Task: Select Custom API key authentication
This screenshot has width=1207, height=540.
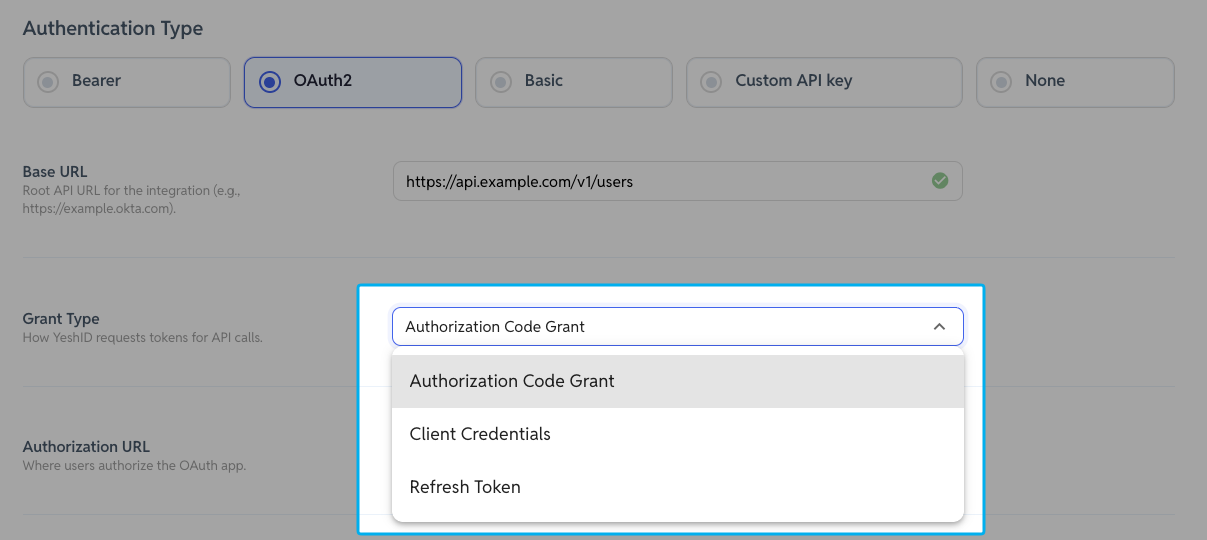Action: point(824,82)
